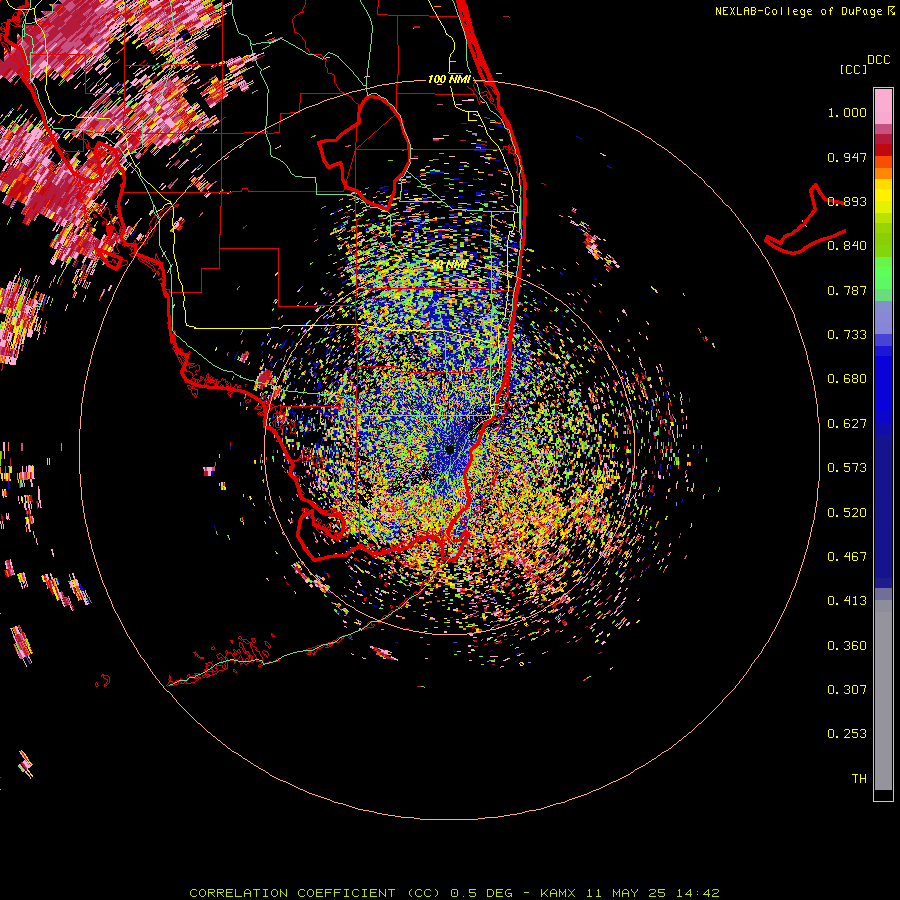Select the 1.000 legend value
Screen dimensions: 900x900
847,112
